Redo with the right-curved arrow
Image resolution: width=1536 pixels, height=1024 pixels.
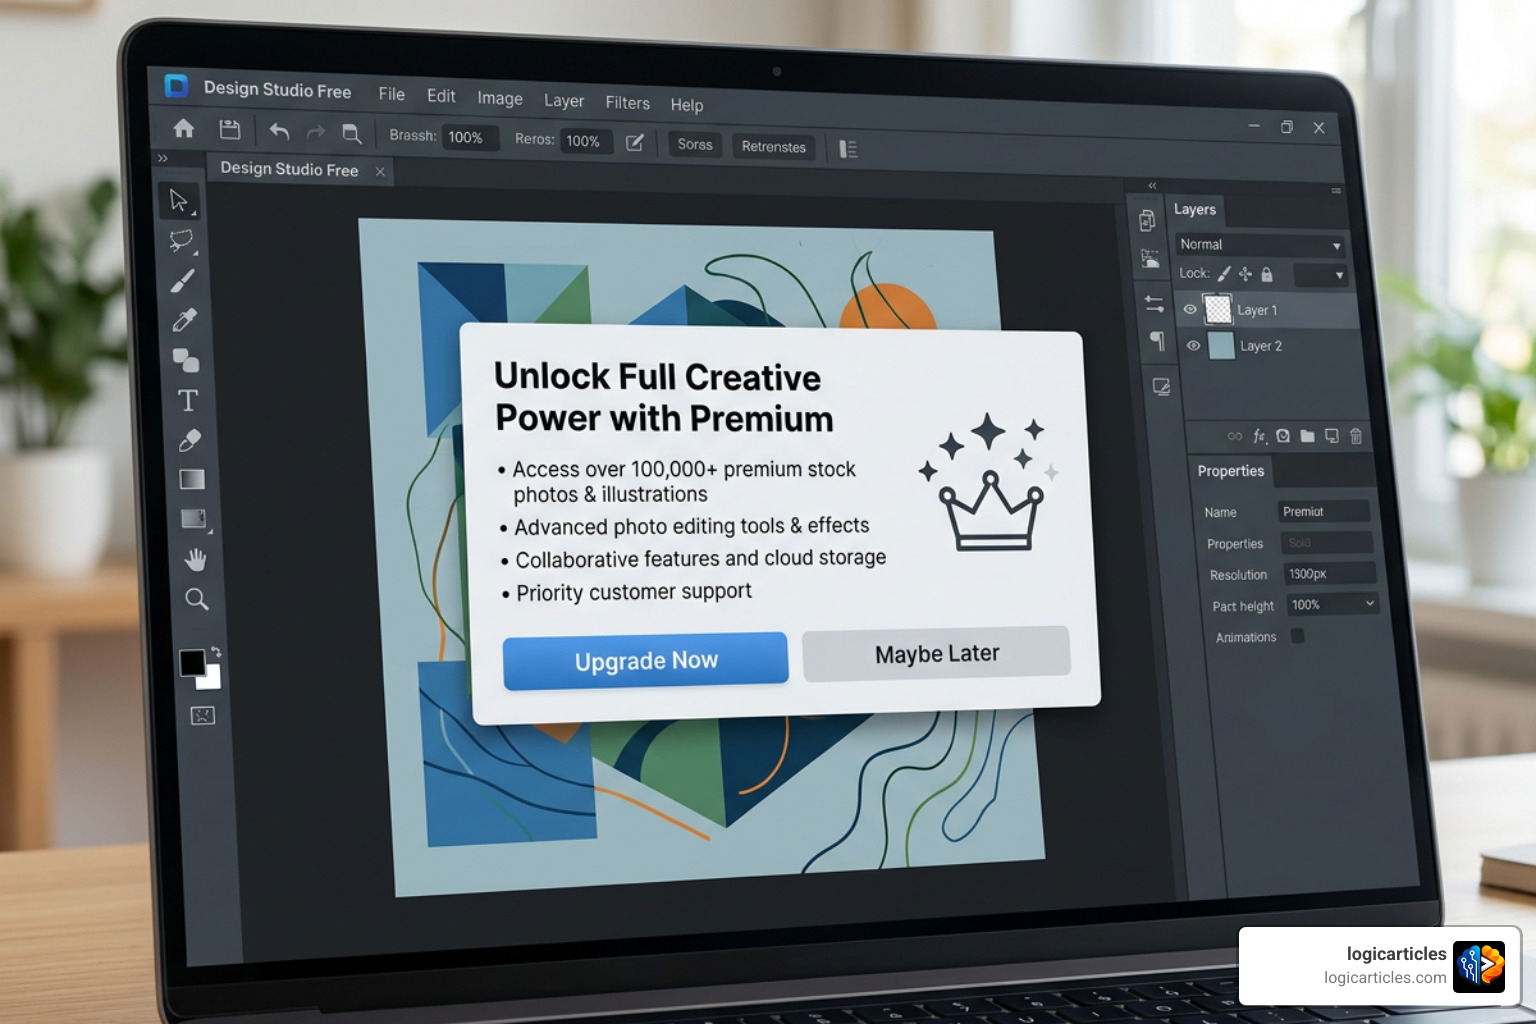[x=315, y=132]
